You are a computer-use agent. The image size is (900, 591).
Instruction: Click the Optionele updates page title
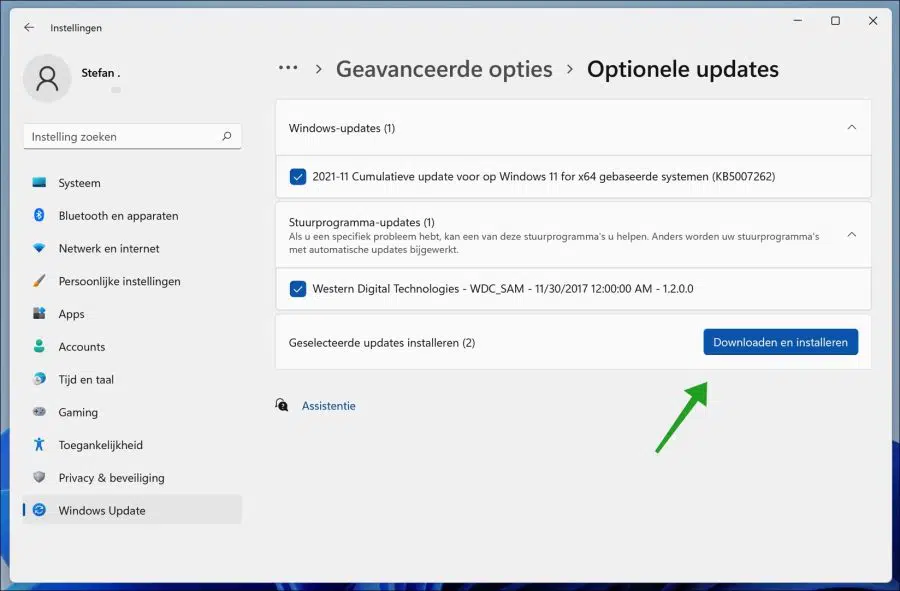(682, 69)
